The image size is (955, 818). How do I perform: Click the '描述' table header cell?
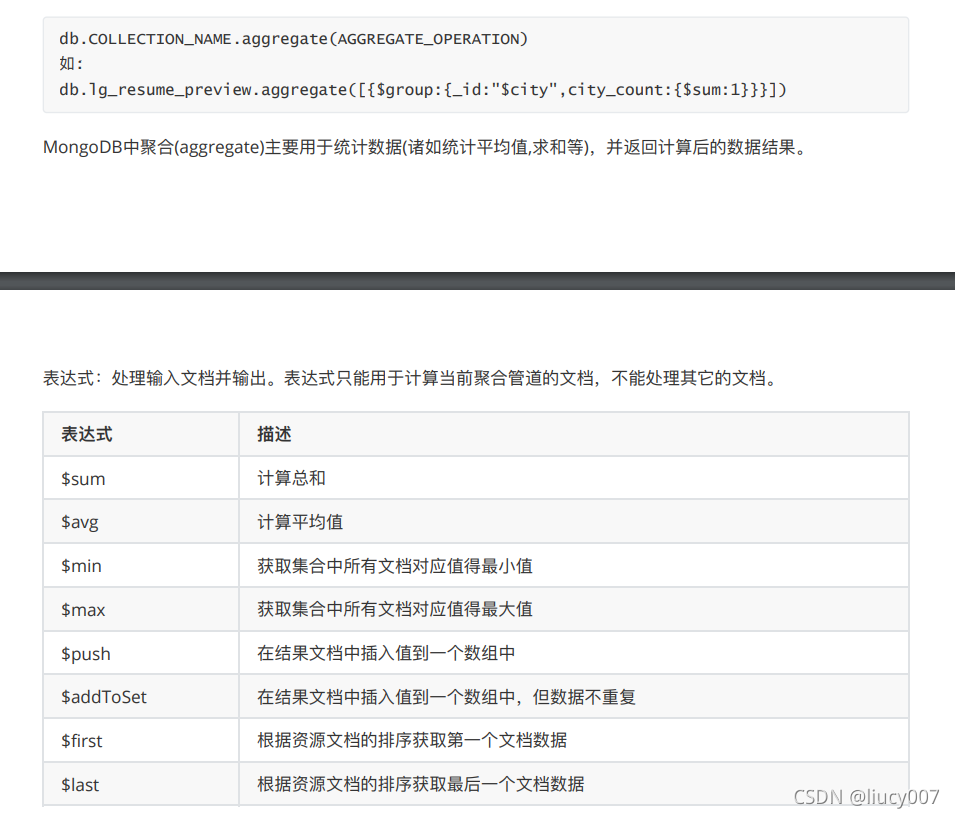tap(574, 434)
